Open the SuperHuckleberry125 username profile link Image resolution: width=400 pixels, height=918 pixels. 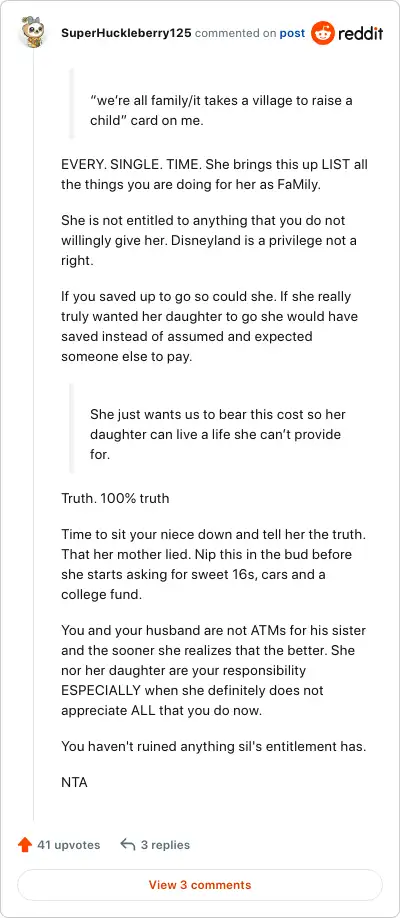(126, 33)
